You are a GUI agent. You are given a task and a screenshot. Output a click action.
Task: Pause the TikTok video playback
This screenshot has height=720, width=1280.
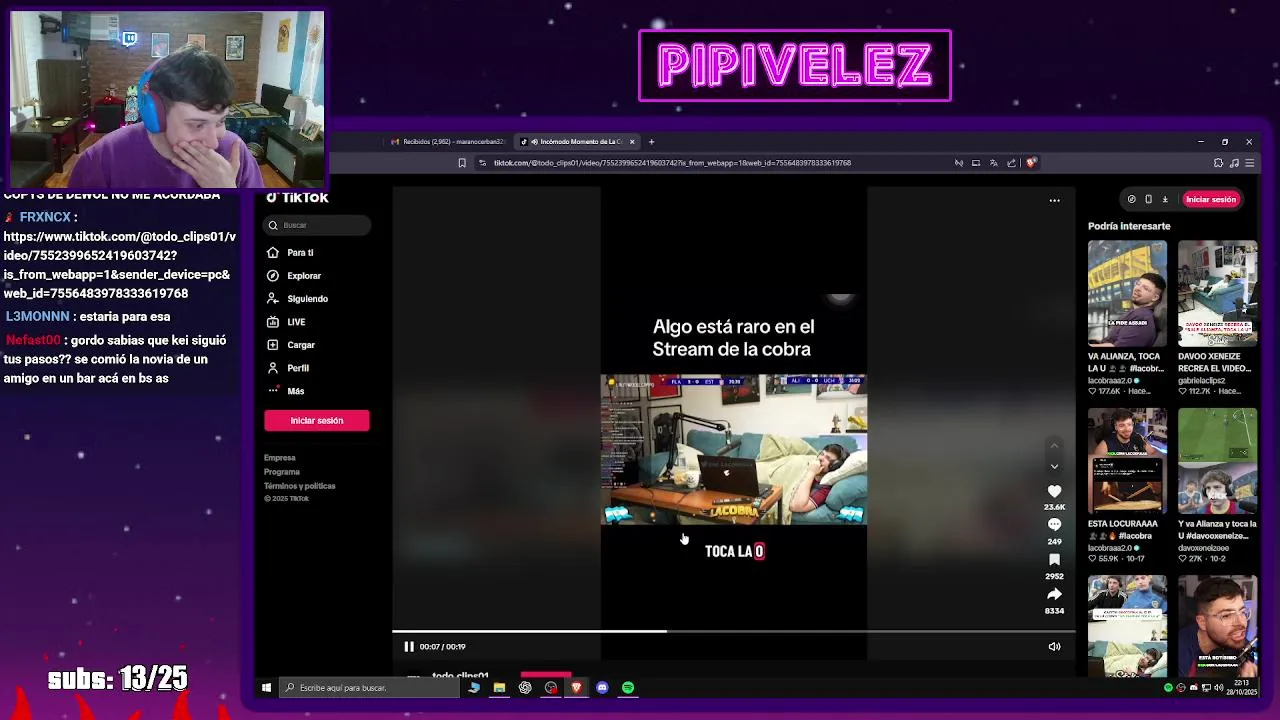[x=408, y=647]
